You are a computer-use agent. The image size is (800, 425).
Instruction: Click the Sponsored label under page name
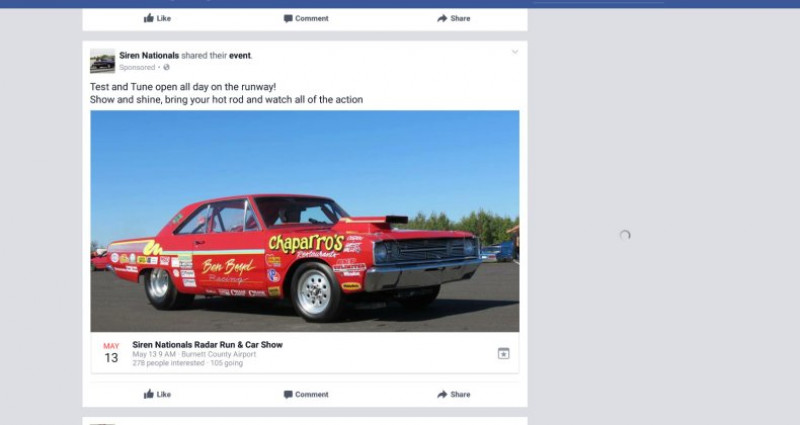[137, 67]
